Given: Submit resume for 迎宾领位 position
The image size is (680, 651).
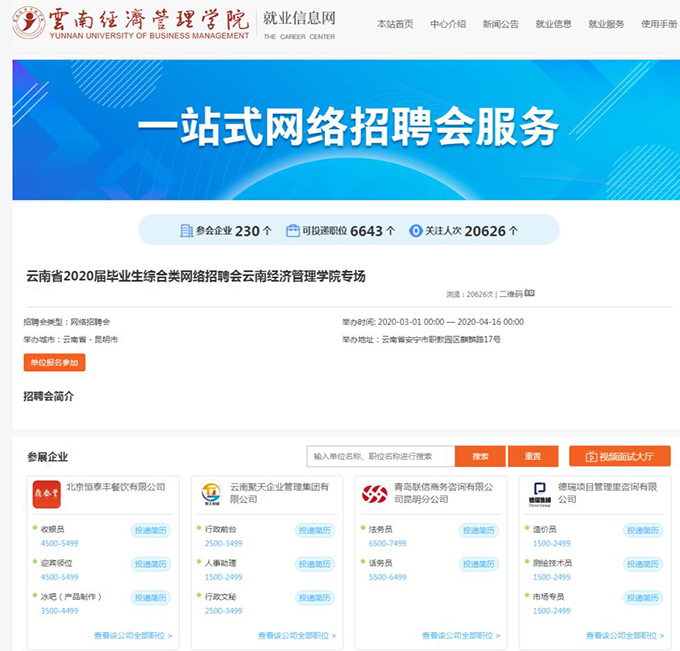Looking at the screenshot, I should (150, 564).
